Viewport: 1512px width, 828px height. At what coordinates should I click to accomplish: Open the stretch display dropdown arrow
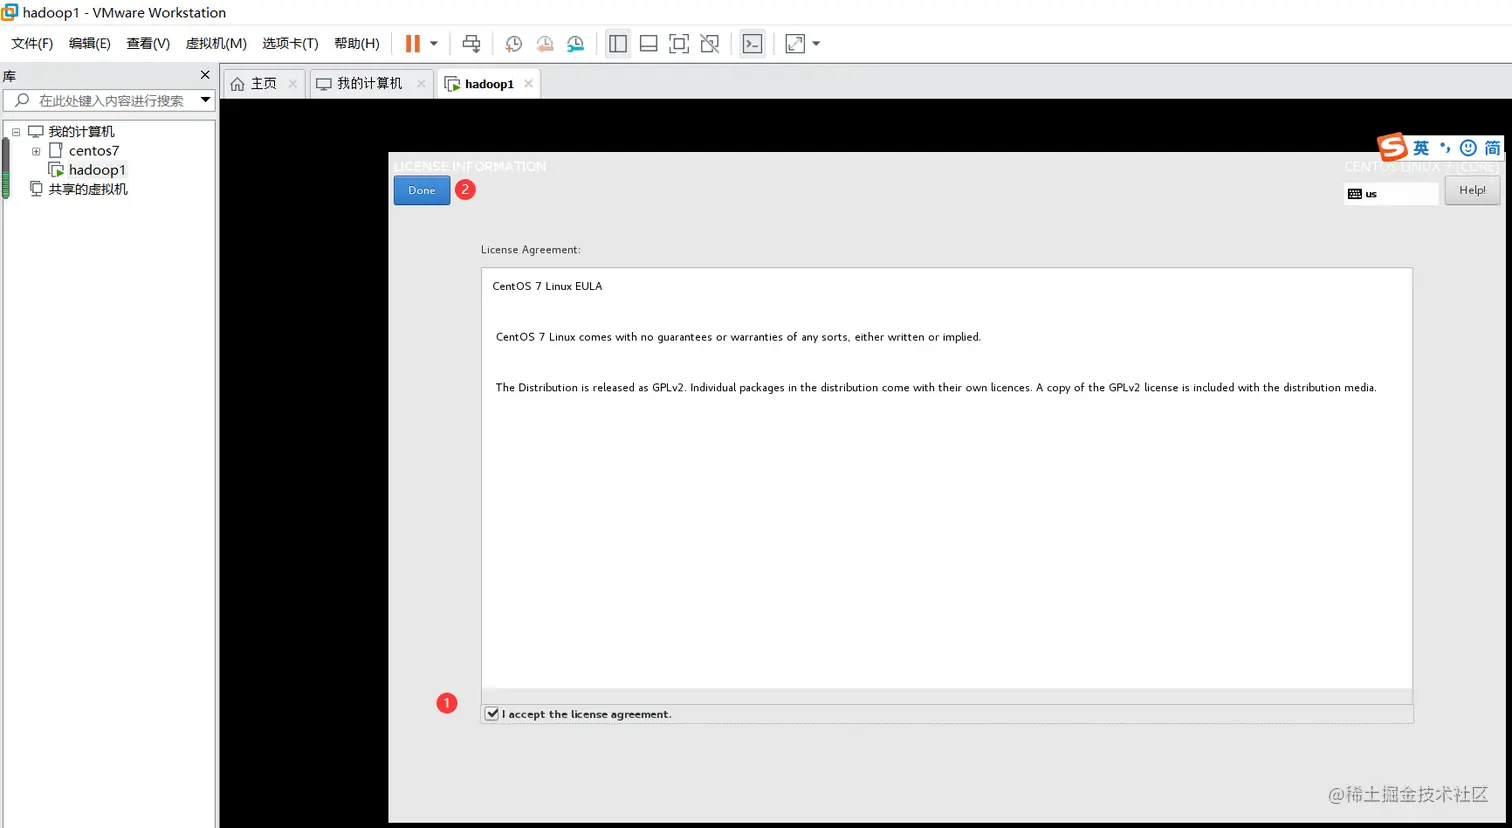pos(816,44)
